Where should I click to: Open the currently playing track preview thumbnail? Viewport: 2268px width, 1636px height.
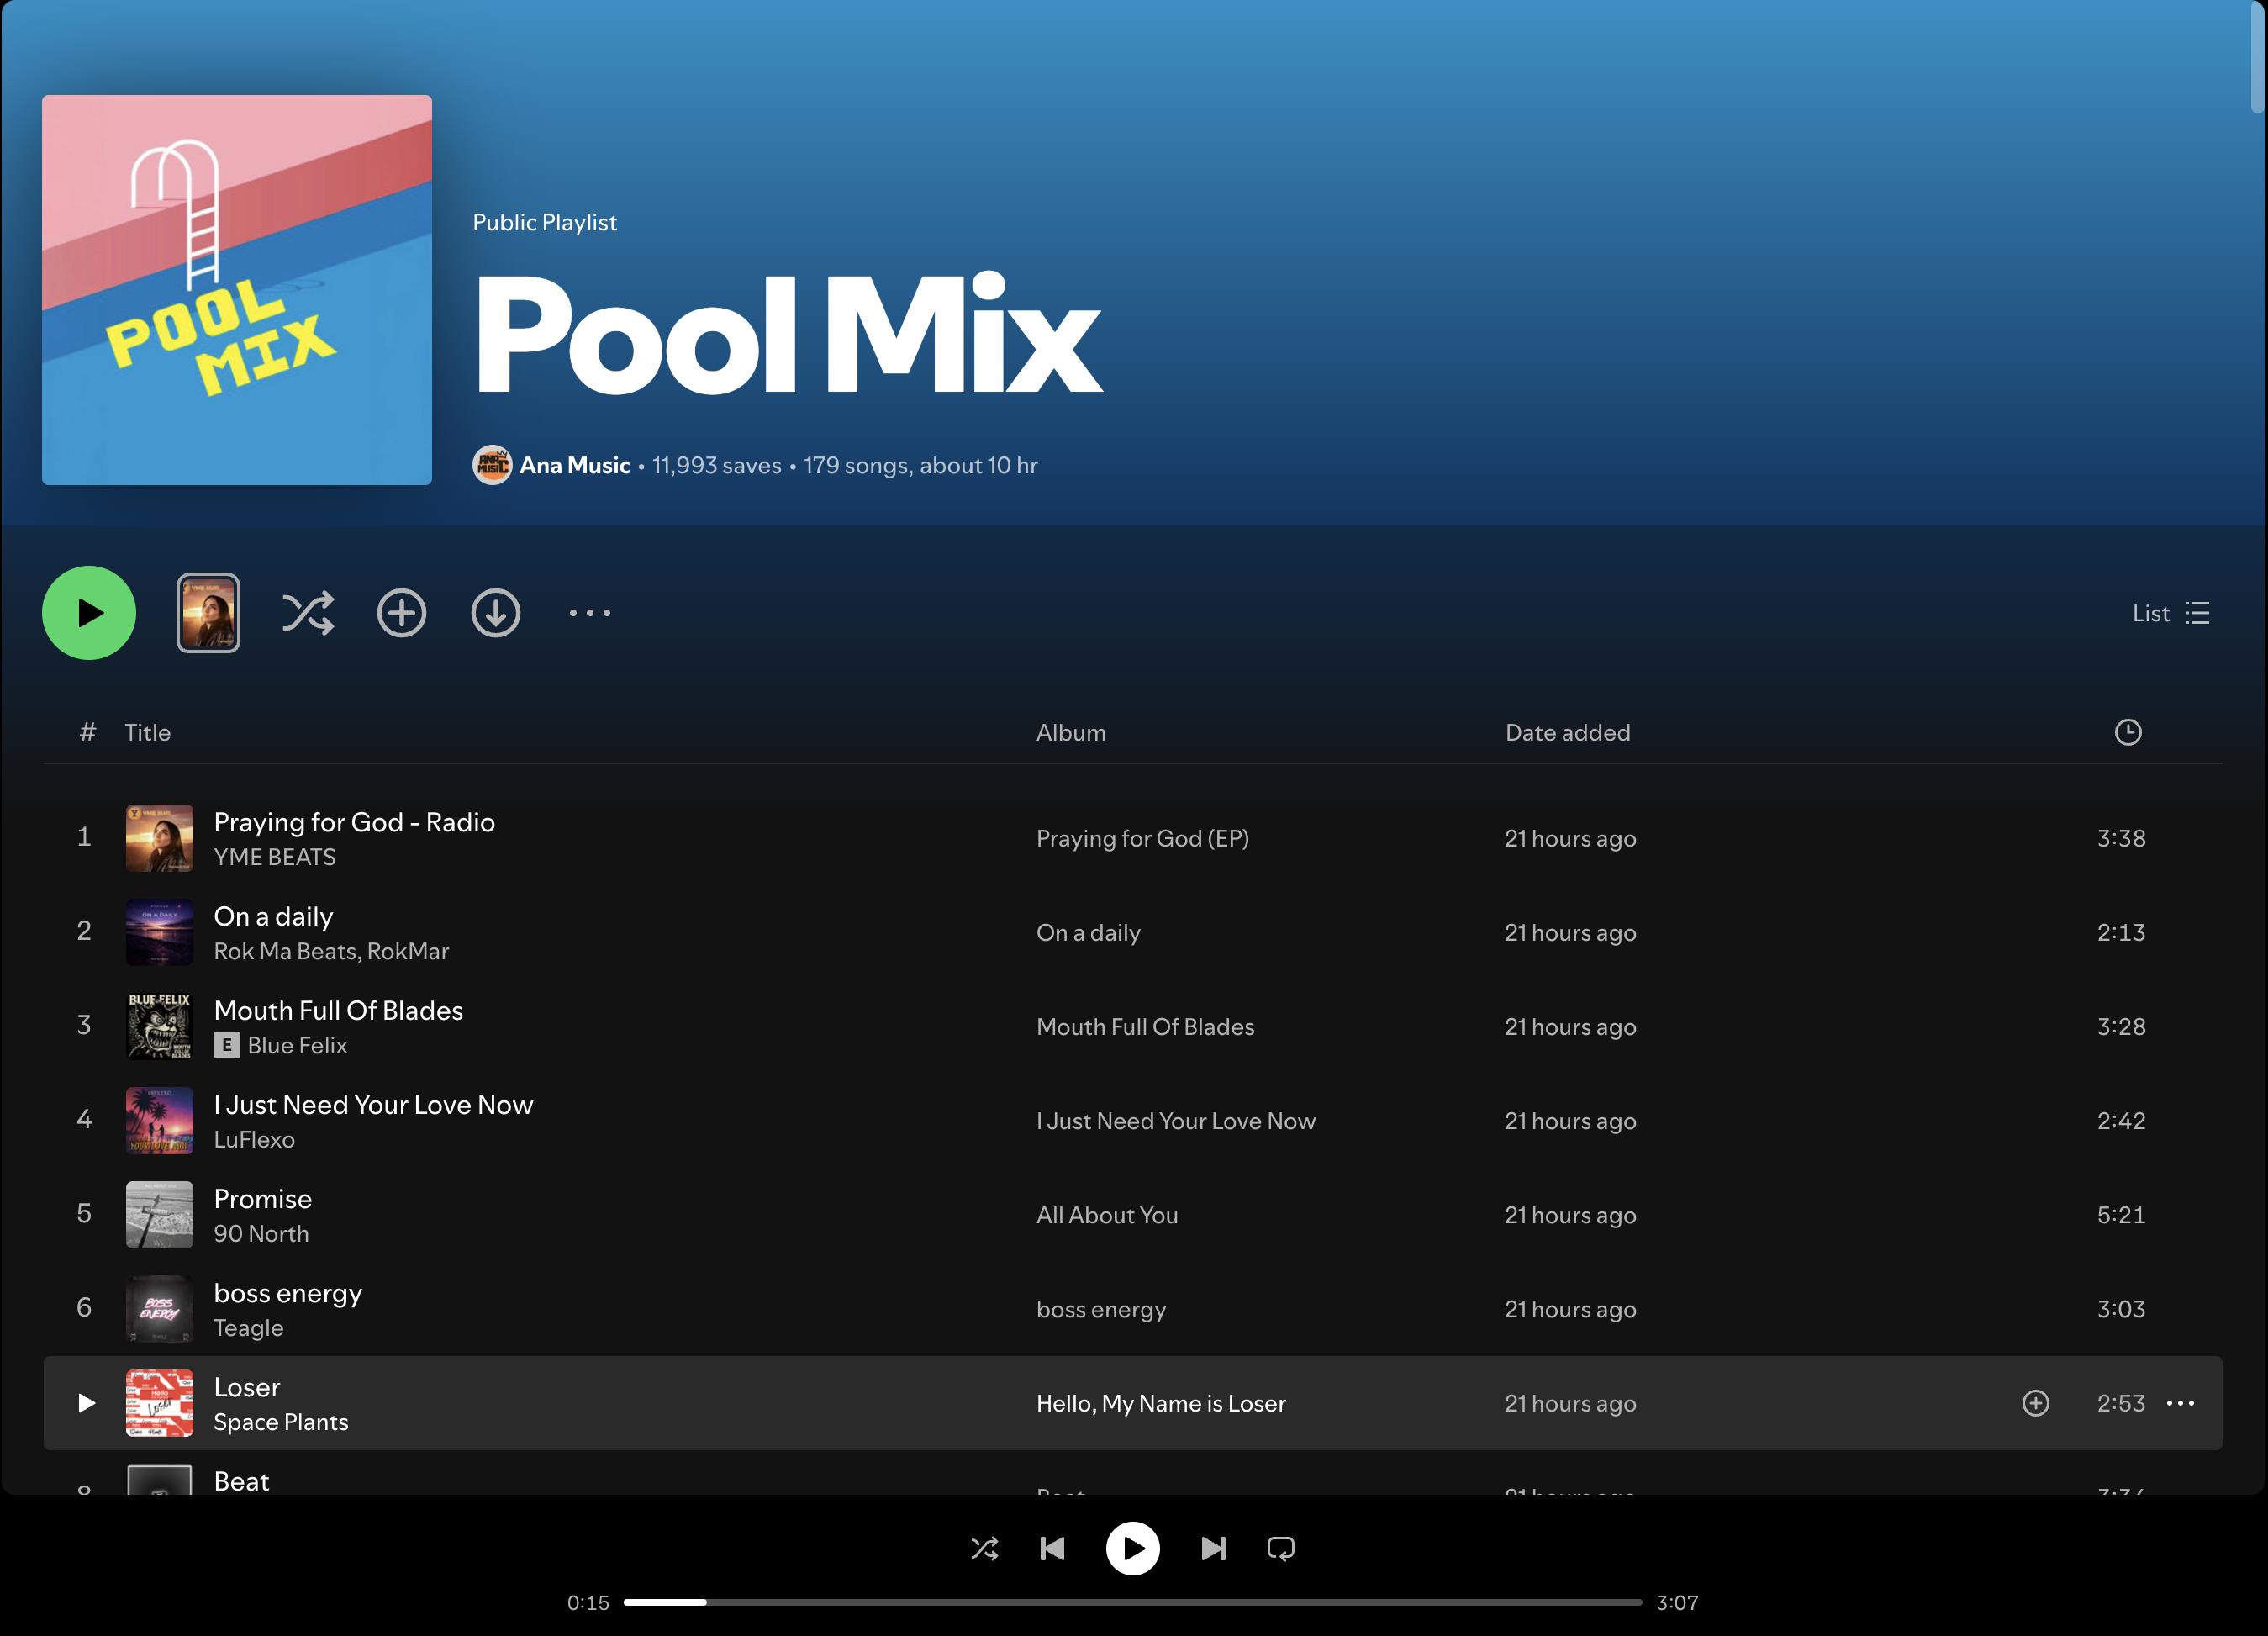click(208, 613)
